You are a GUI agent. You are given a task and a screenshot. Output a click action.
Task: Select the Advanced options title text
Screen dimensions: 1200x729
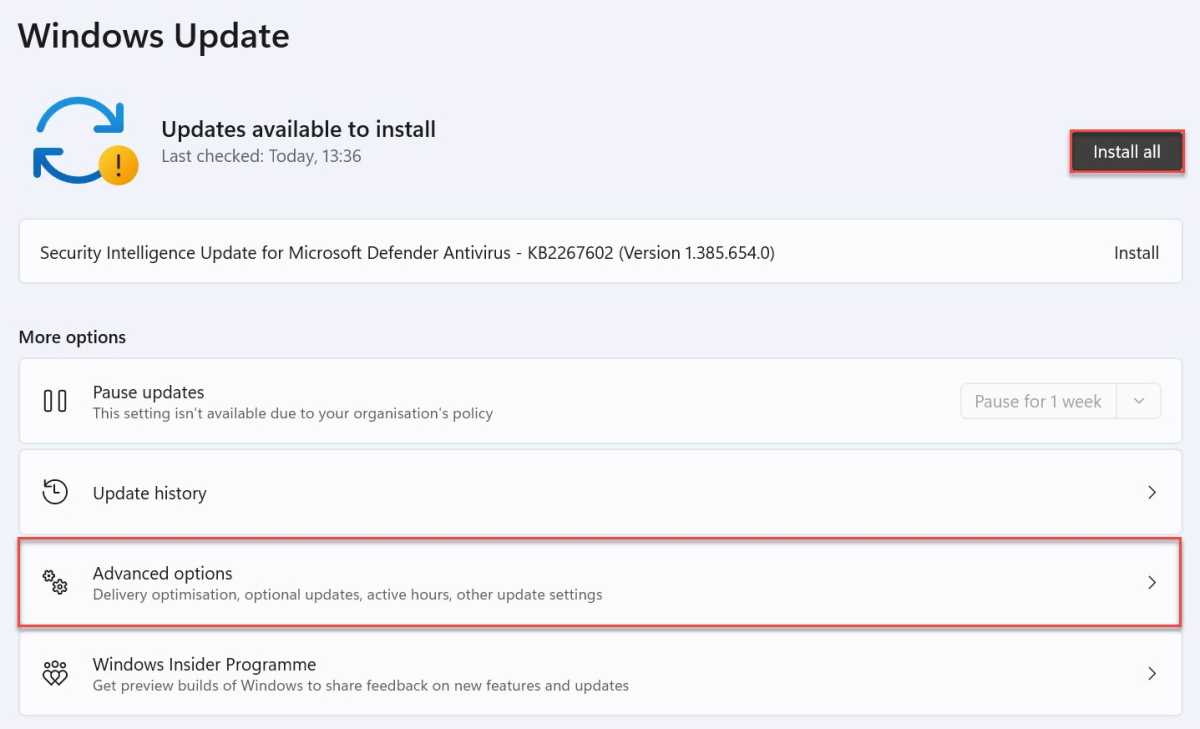point(163,573)
